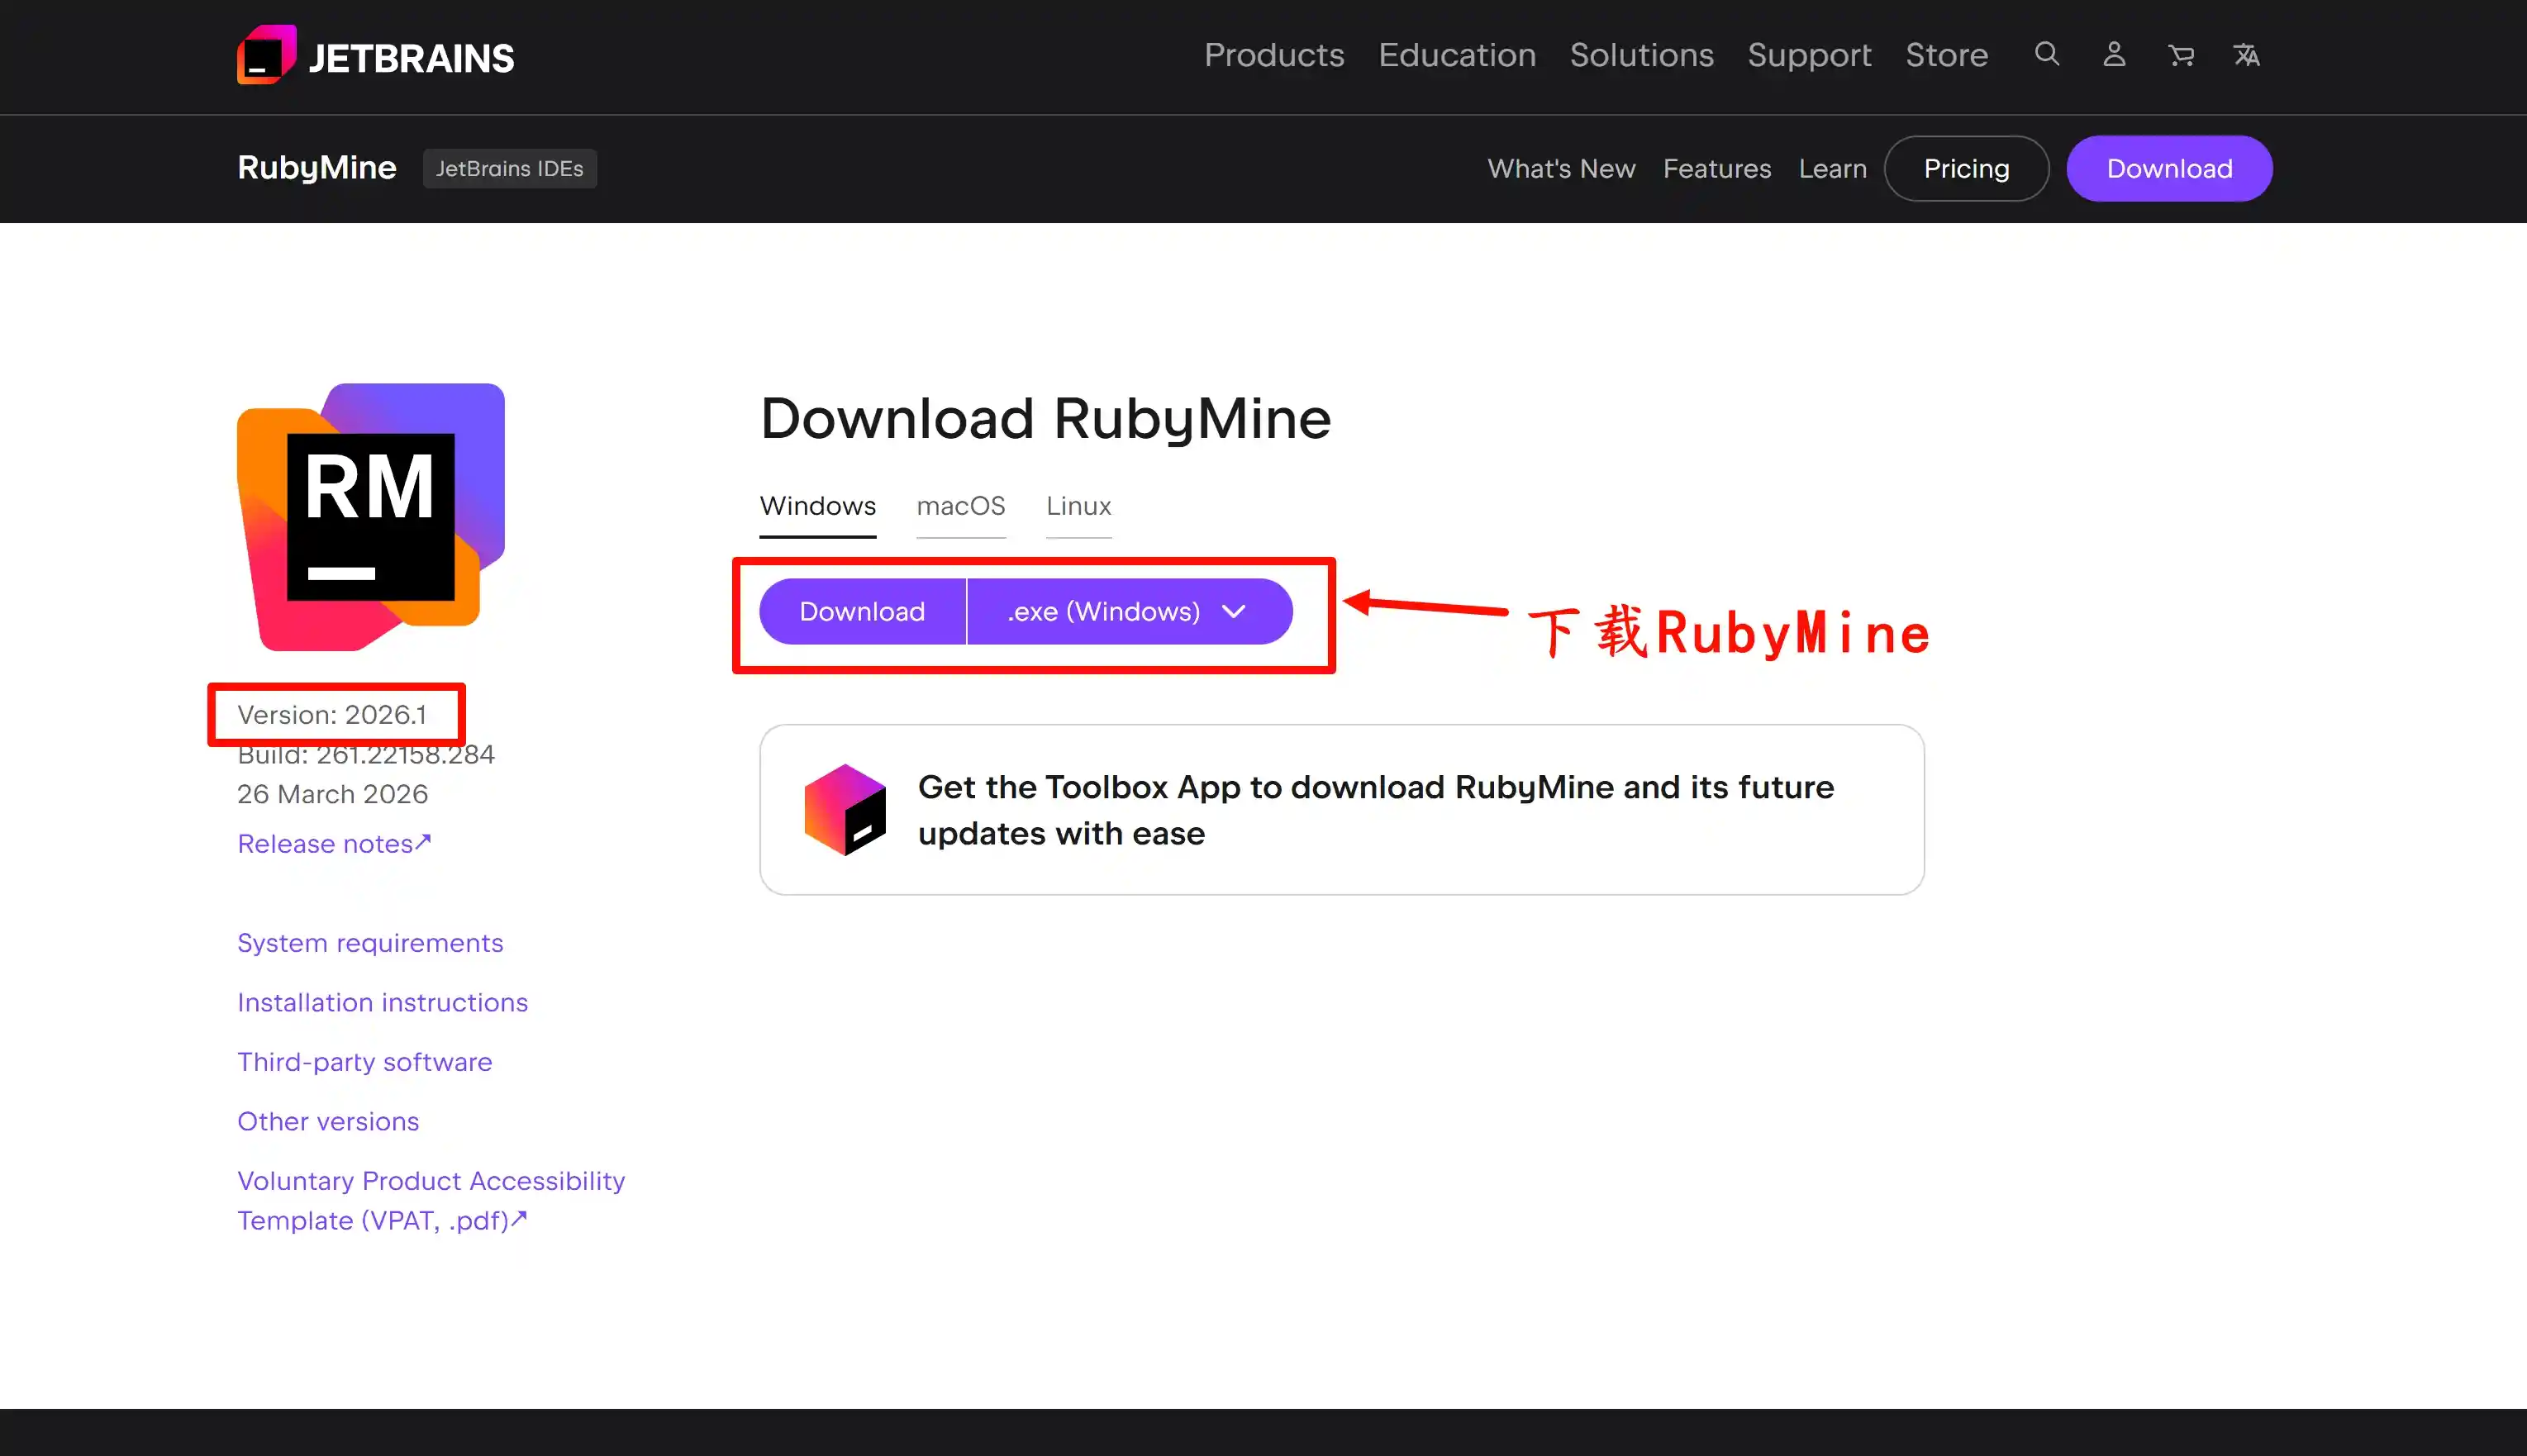Open the search using the magnifier icon
Image resolution: width=2527 pixels, height=1456 pixels.
2046,55
